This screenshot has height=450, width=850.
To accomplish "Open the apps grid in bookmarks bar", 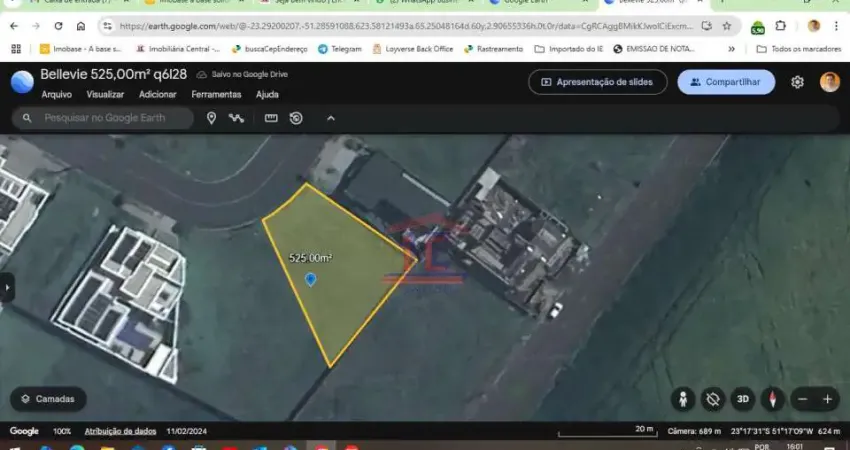I will pyautogui.click(x=16, y=49).
